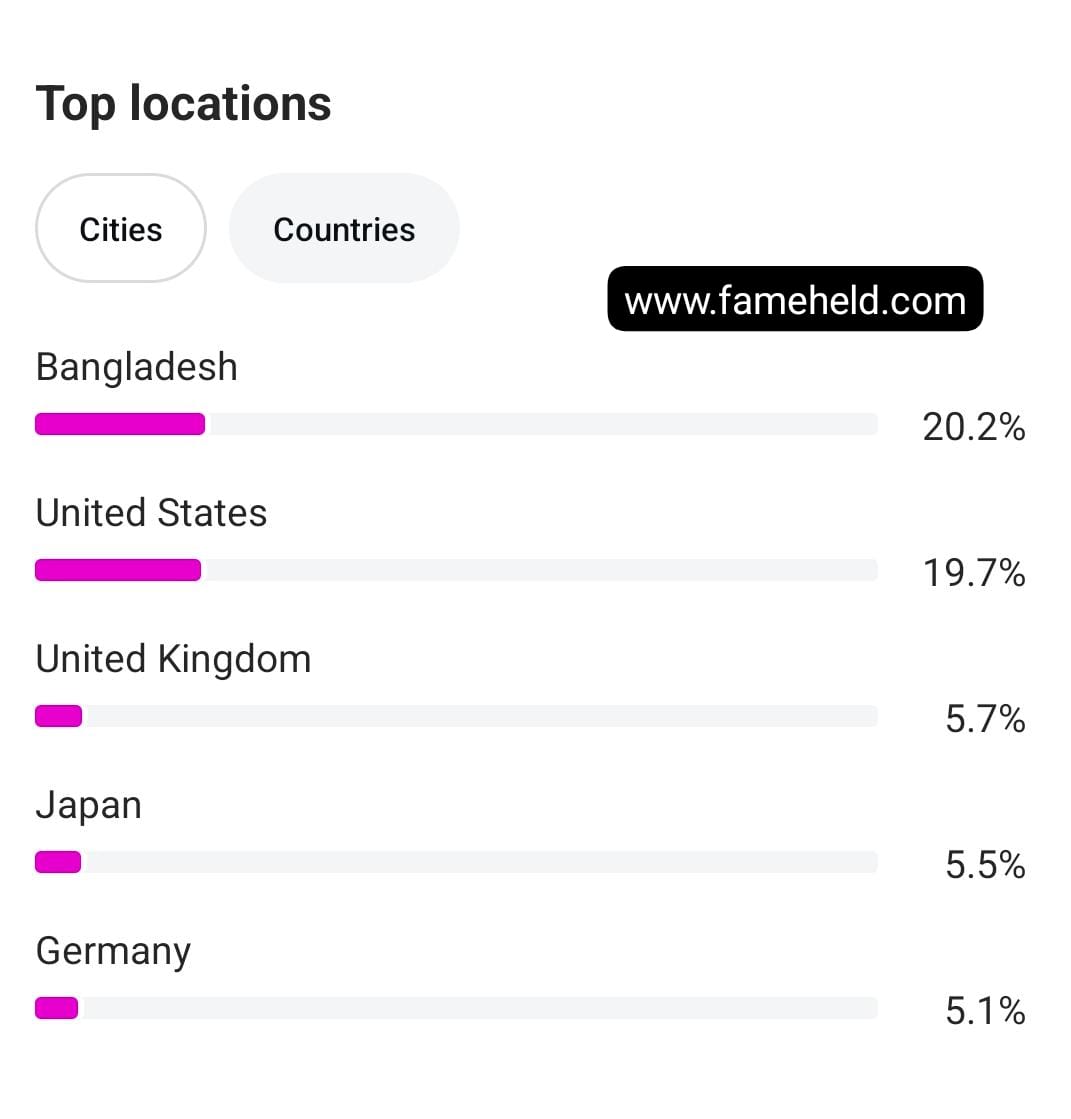This screenshot has width=1071, height=1119.
Task: Click the 5.5% percentage value
Action: tap(985, 865)
